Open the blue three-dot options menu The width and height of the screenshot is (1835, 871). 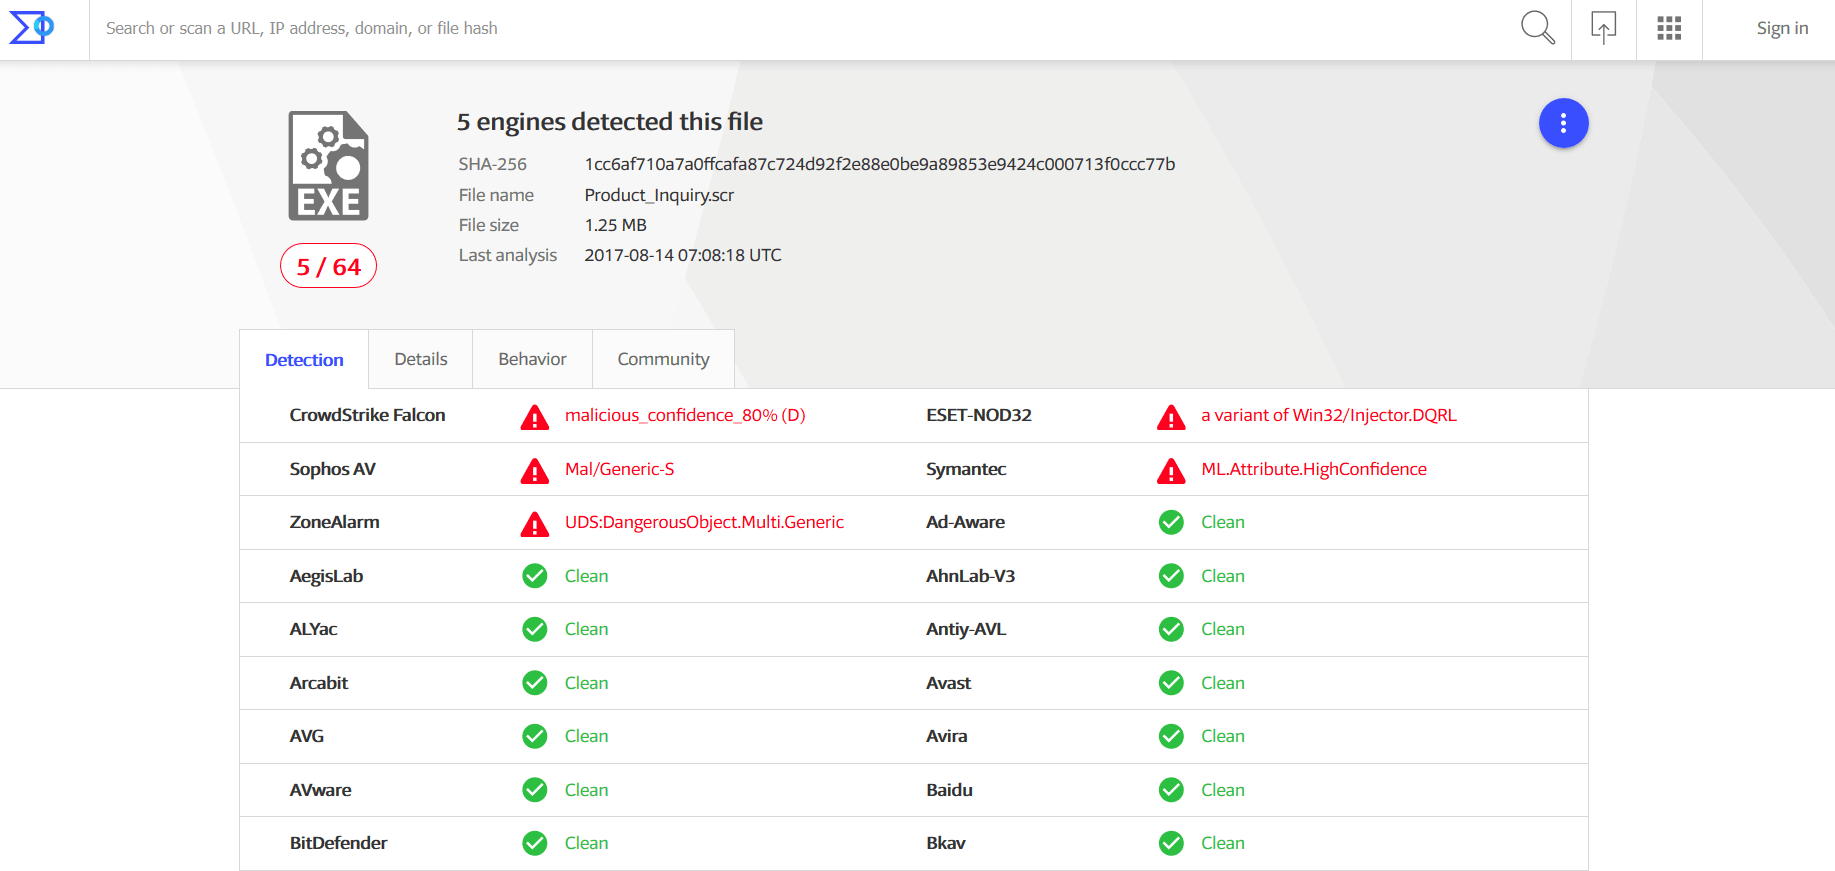click(1563, 123)
